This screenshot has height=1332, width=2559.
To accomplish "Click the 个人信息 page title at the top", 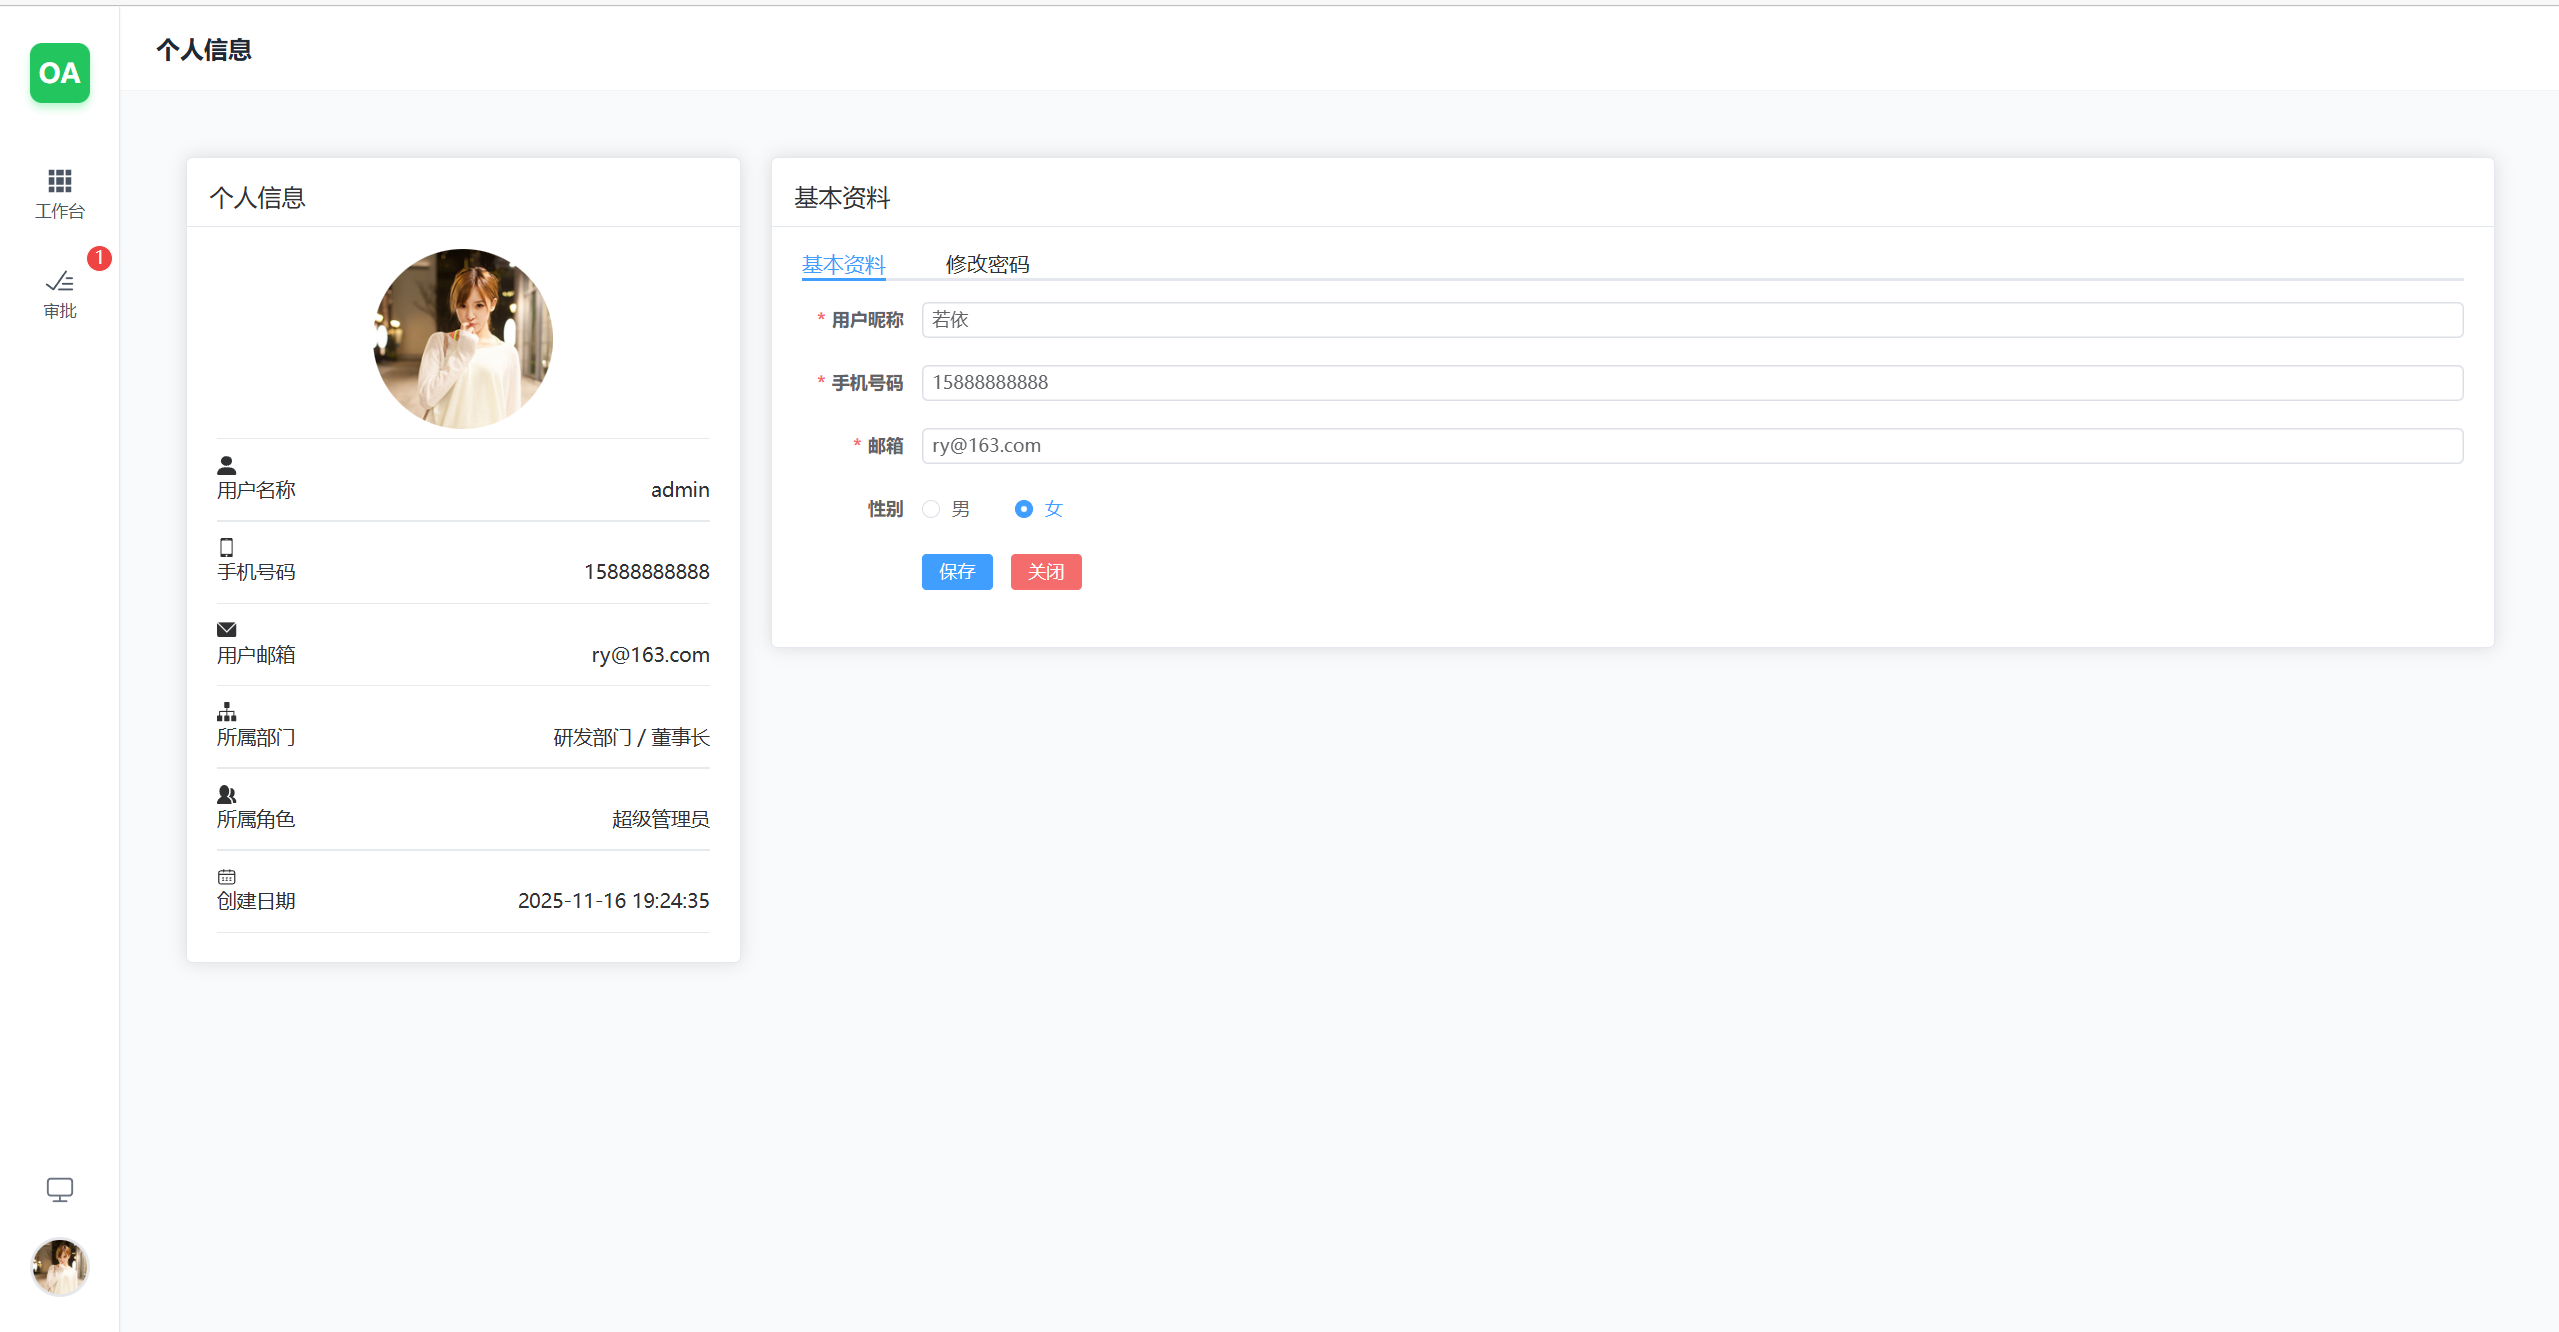I will point(204,50).
